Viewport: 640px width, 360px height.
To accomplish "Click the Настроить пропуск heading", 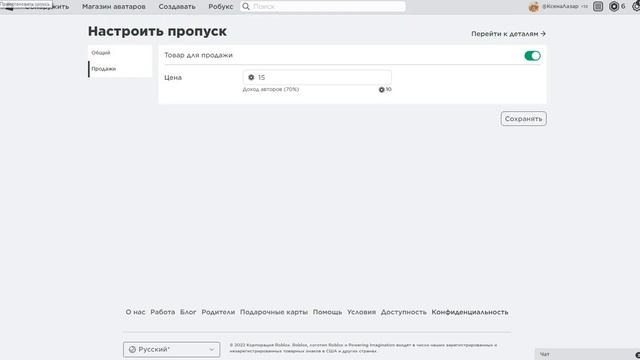I will tap(157, 31).
